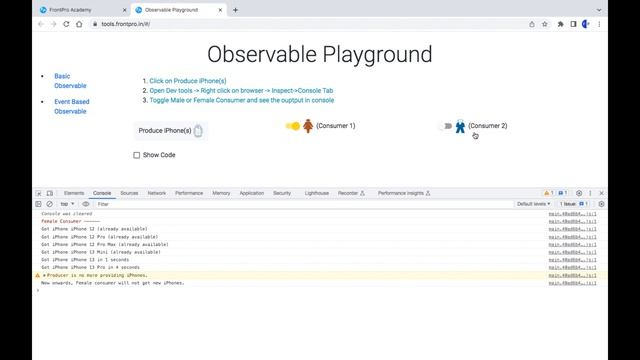The width and height of the screenshot is (640, 360).
Task: Click the Produce iPhone(s) button
Action: [x=171, y=131]
